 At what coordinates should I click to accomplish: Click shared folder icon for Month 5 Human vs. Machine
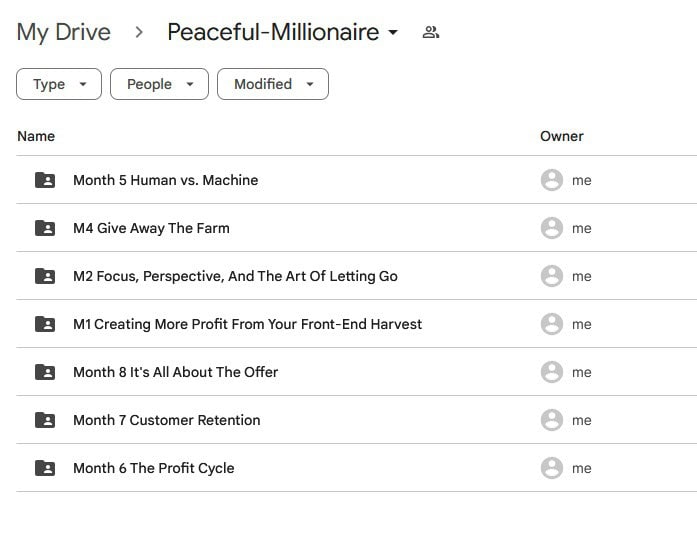pyautogui.click(x=45, y=180)
